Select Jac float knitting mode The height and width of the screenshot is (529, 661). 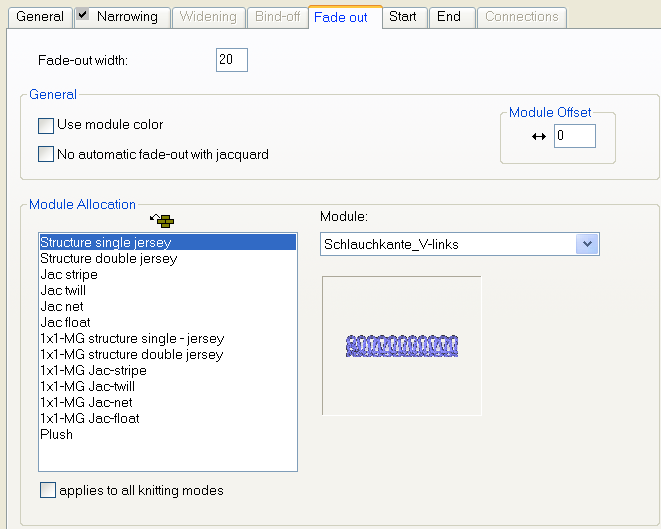pos(66,322)
